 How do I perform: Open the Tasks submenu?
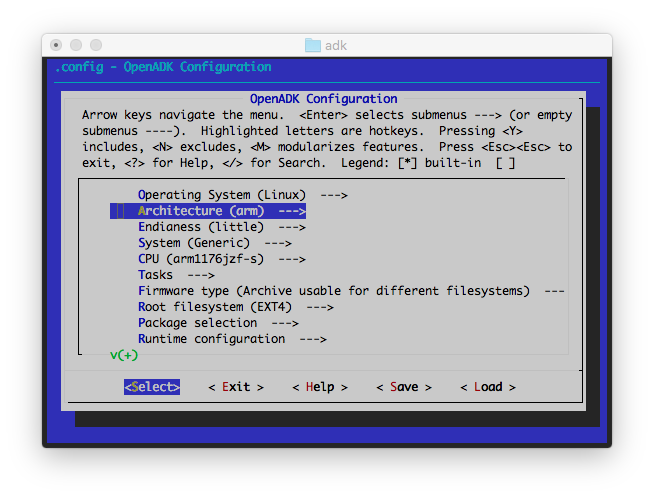(176, 275)
